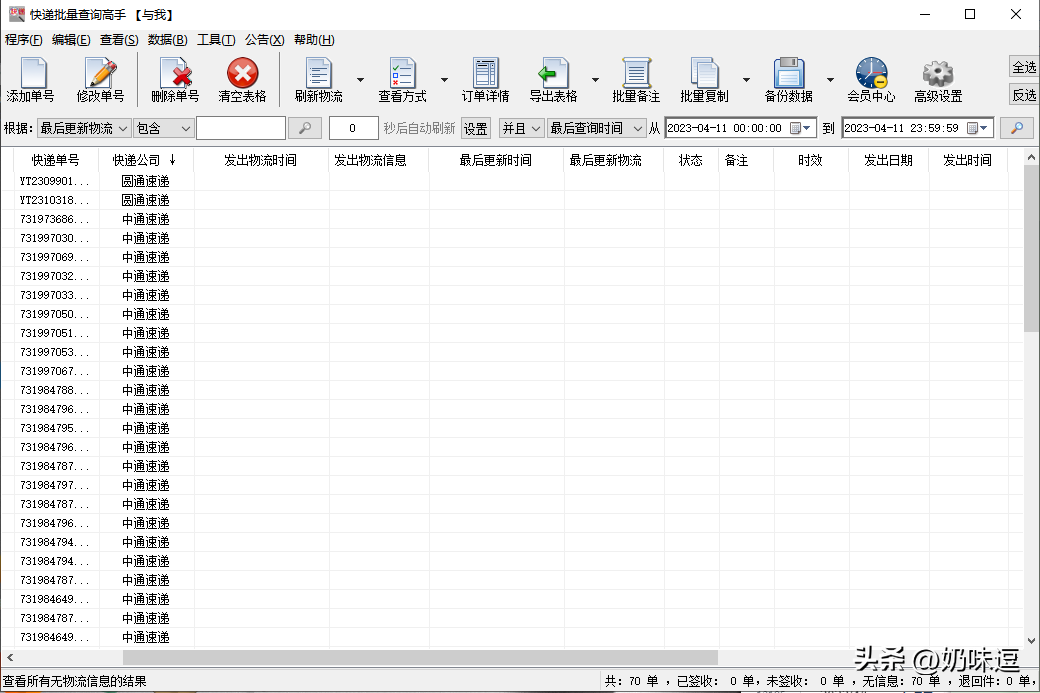Click the 全选 button
This screenshot has width=1040, height=693.
pyautogui.click(x=1024, y=67)
